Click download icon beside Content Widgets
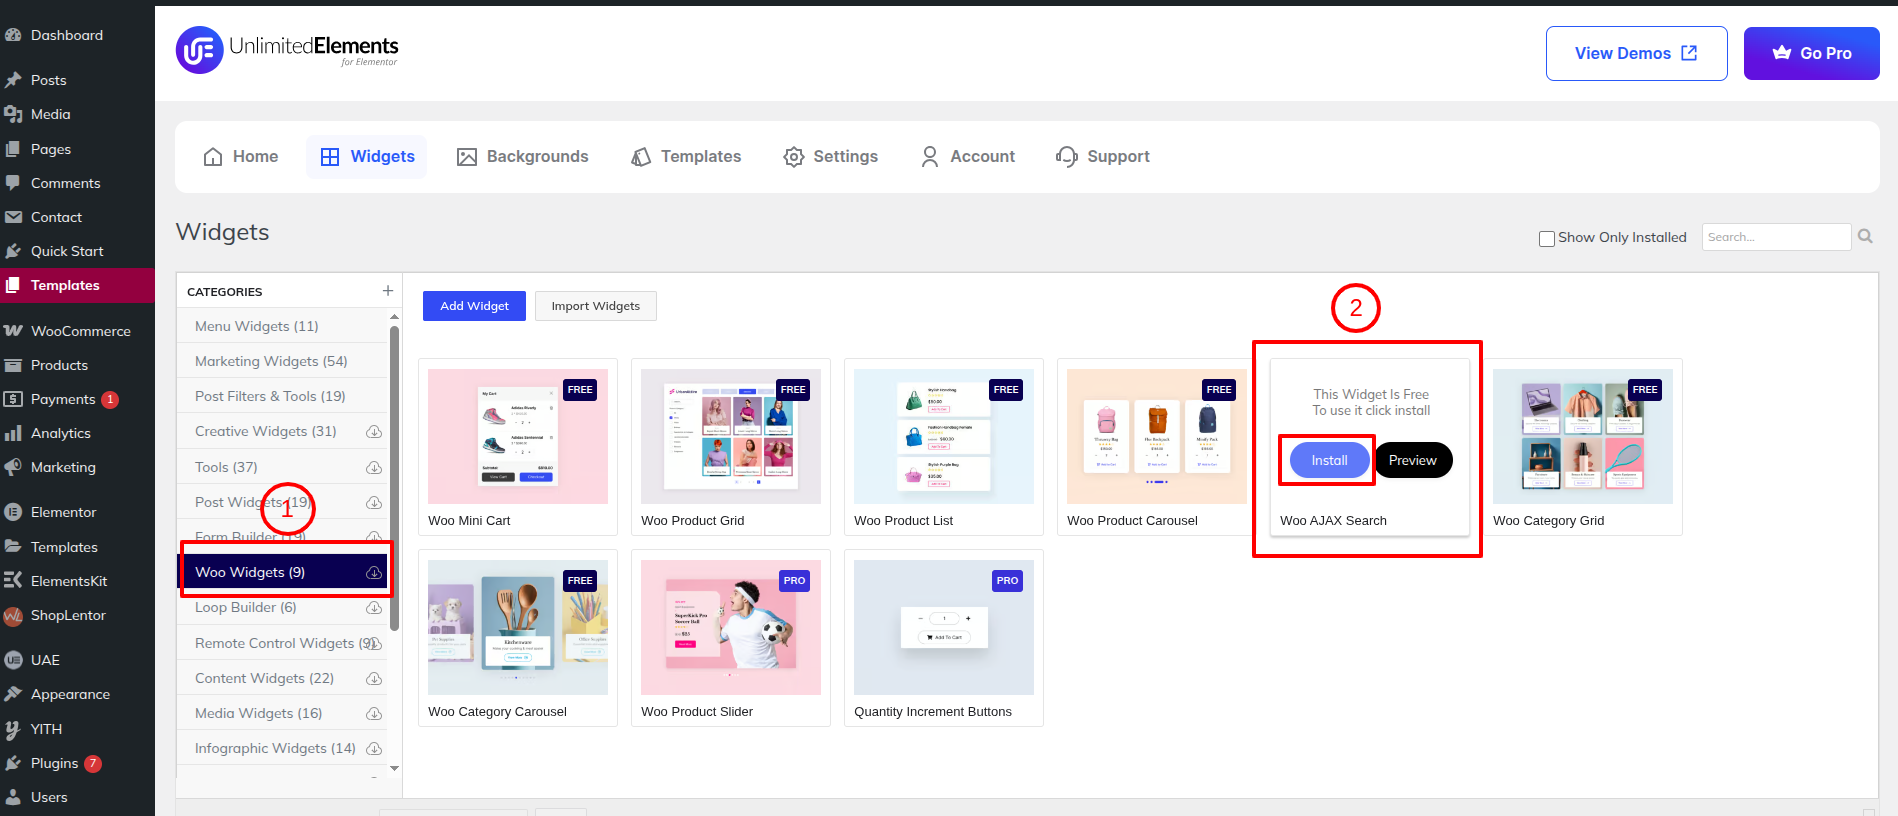The width and height of the screenshot is (1898, 816). click(374, 679)
